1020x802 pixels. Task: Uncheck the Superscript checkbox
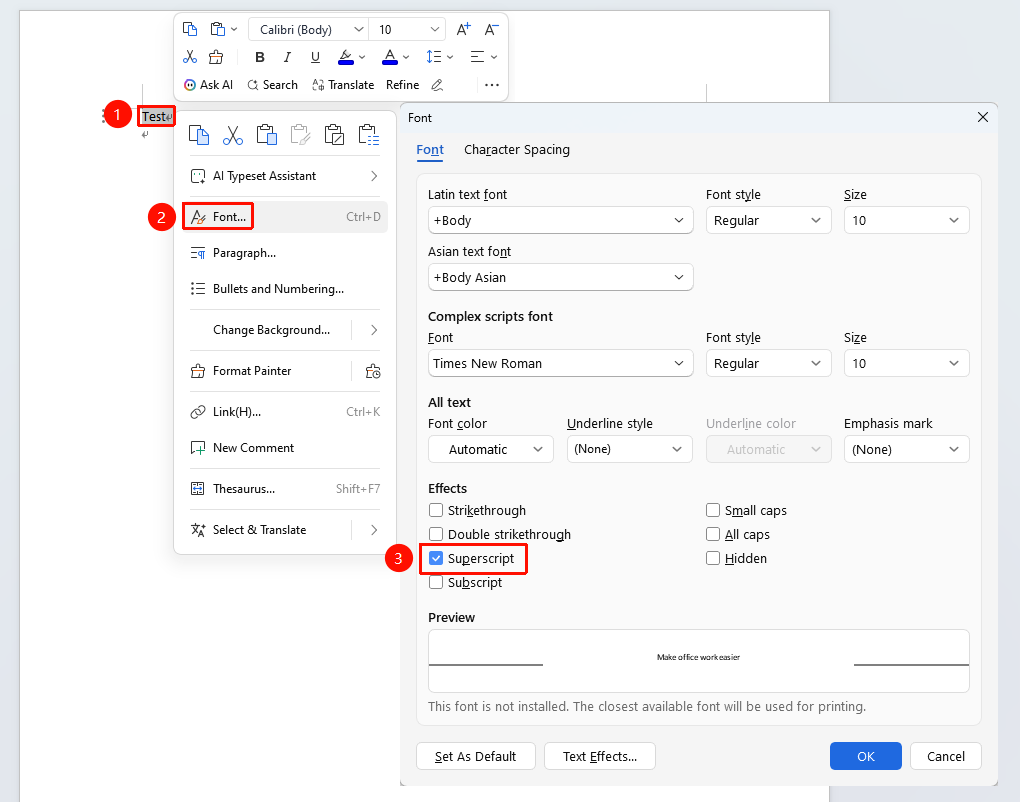click(436, 559)
